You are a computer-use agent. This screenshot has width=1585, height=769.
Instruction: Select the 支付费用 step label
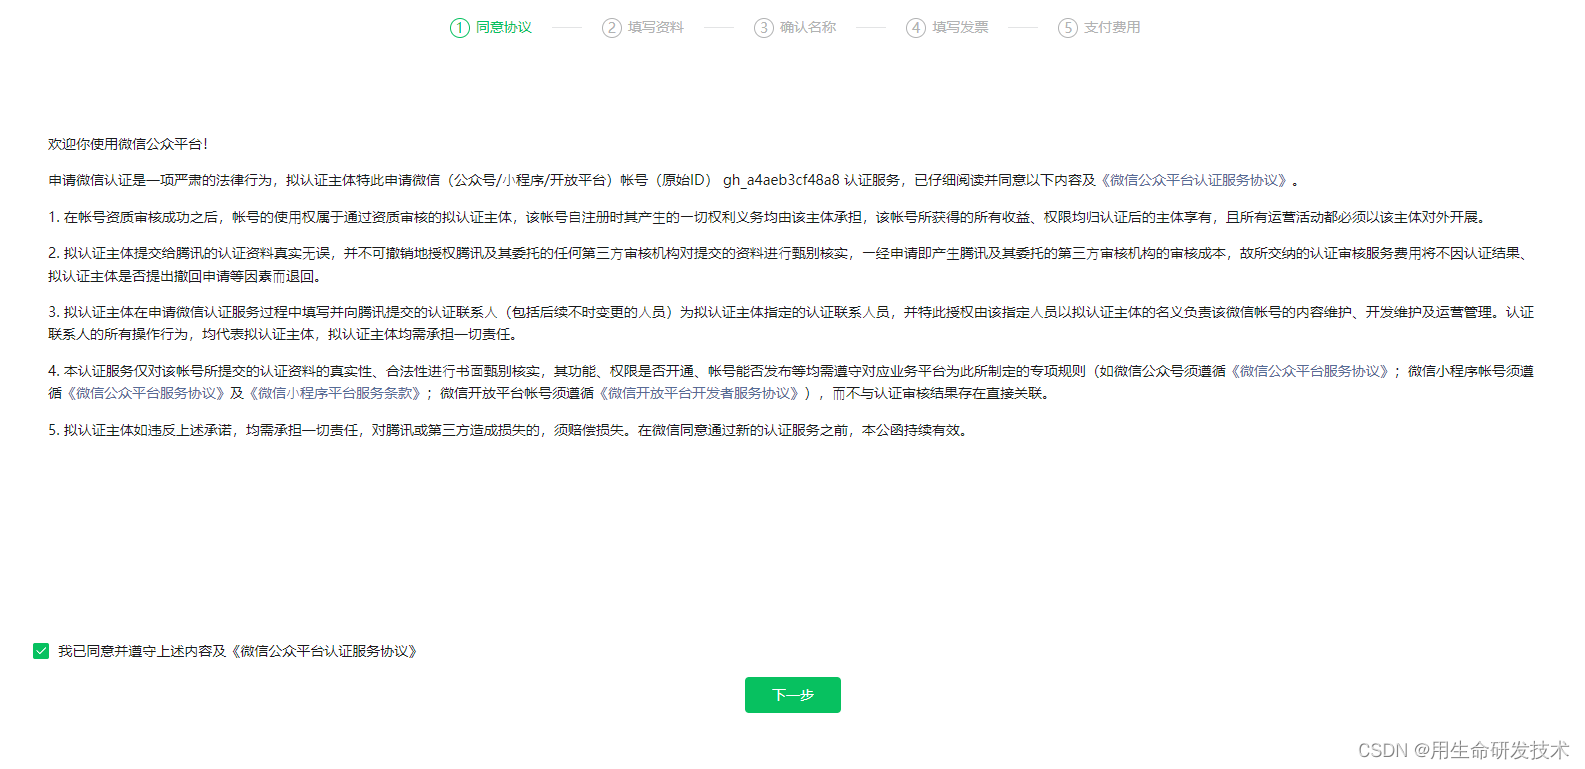tap(1112, 27)
